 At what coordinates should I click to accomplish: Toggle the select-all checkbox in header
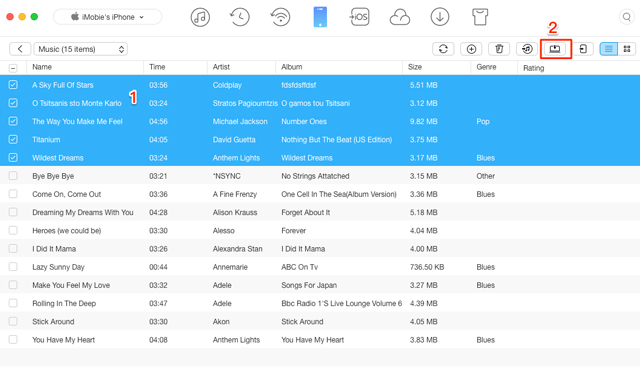coord(13,68)
